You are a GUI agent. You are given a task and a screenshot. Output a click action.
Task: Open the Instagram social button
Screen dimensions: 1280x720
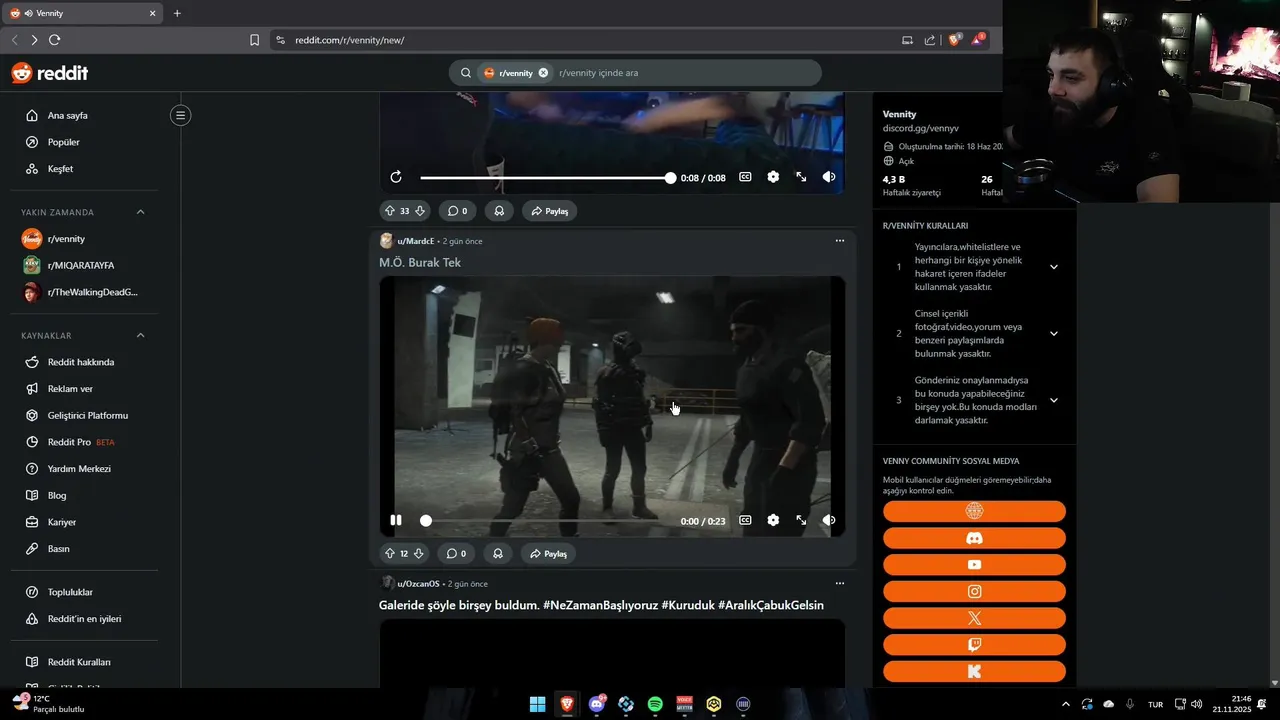[974, 591]
